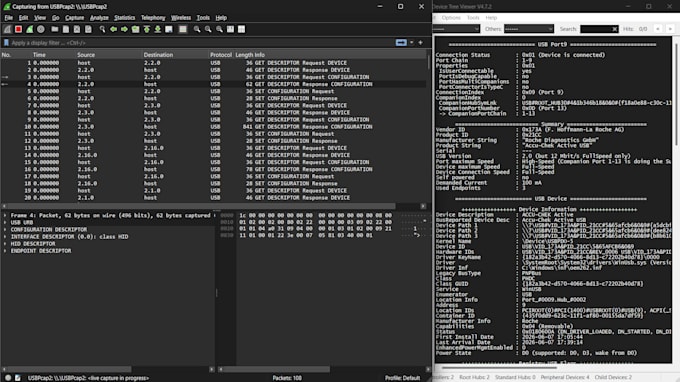The width and height of the screenshot is (680, 382).
Task: Go to previous search hit arrow
Action: pyautogui.click(x=658, y=29)
